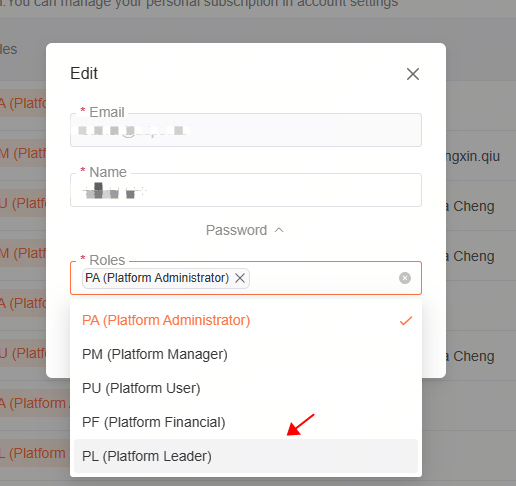Deselect PA (Platform Administrator) option
This screenshot has height=486, width=516.
[246, 320]
